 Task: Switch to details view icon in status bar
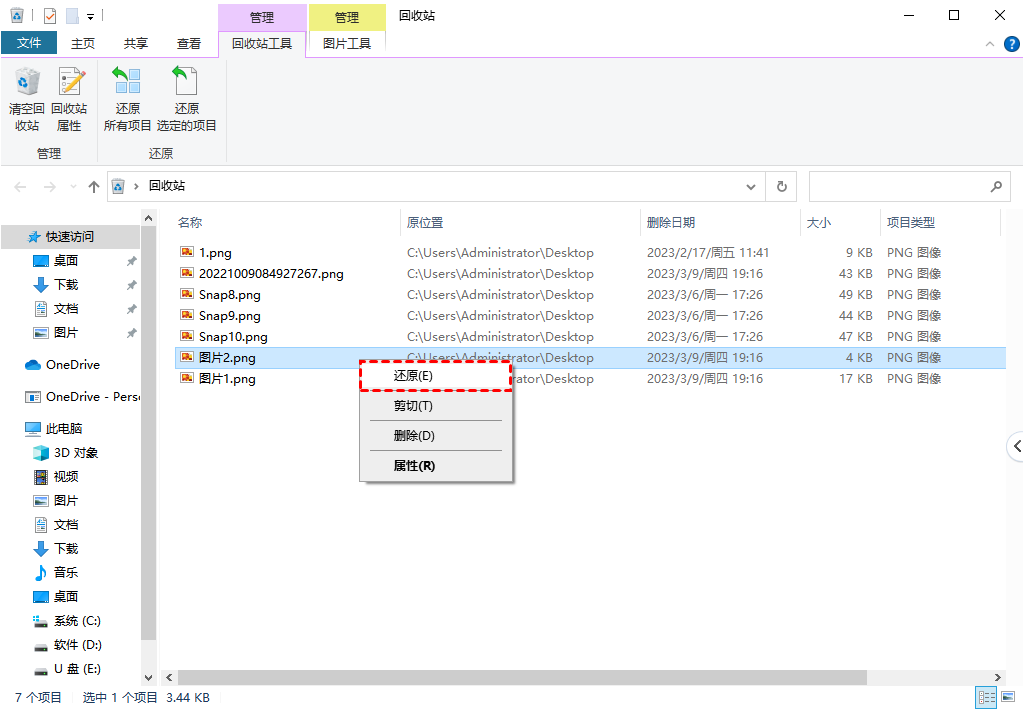point(985,697)
